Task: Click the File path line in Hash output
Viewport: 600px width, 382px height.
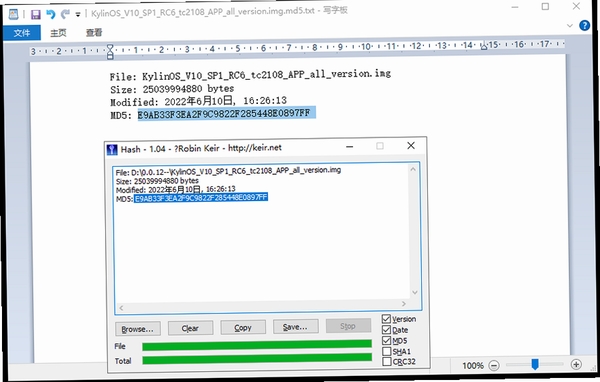Action: [x=228, y=171]
